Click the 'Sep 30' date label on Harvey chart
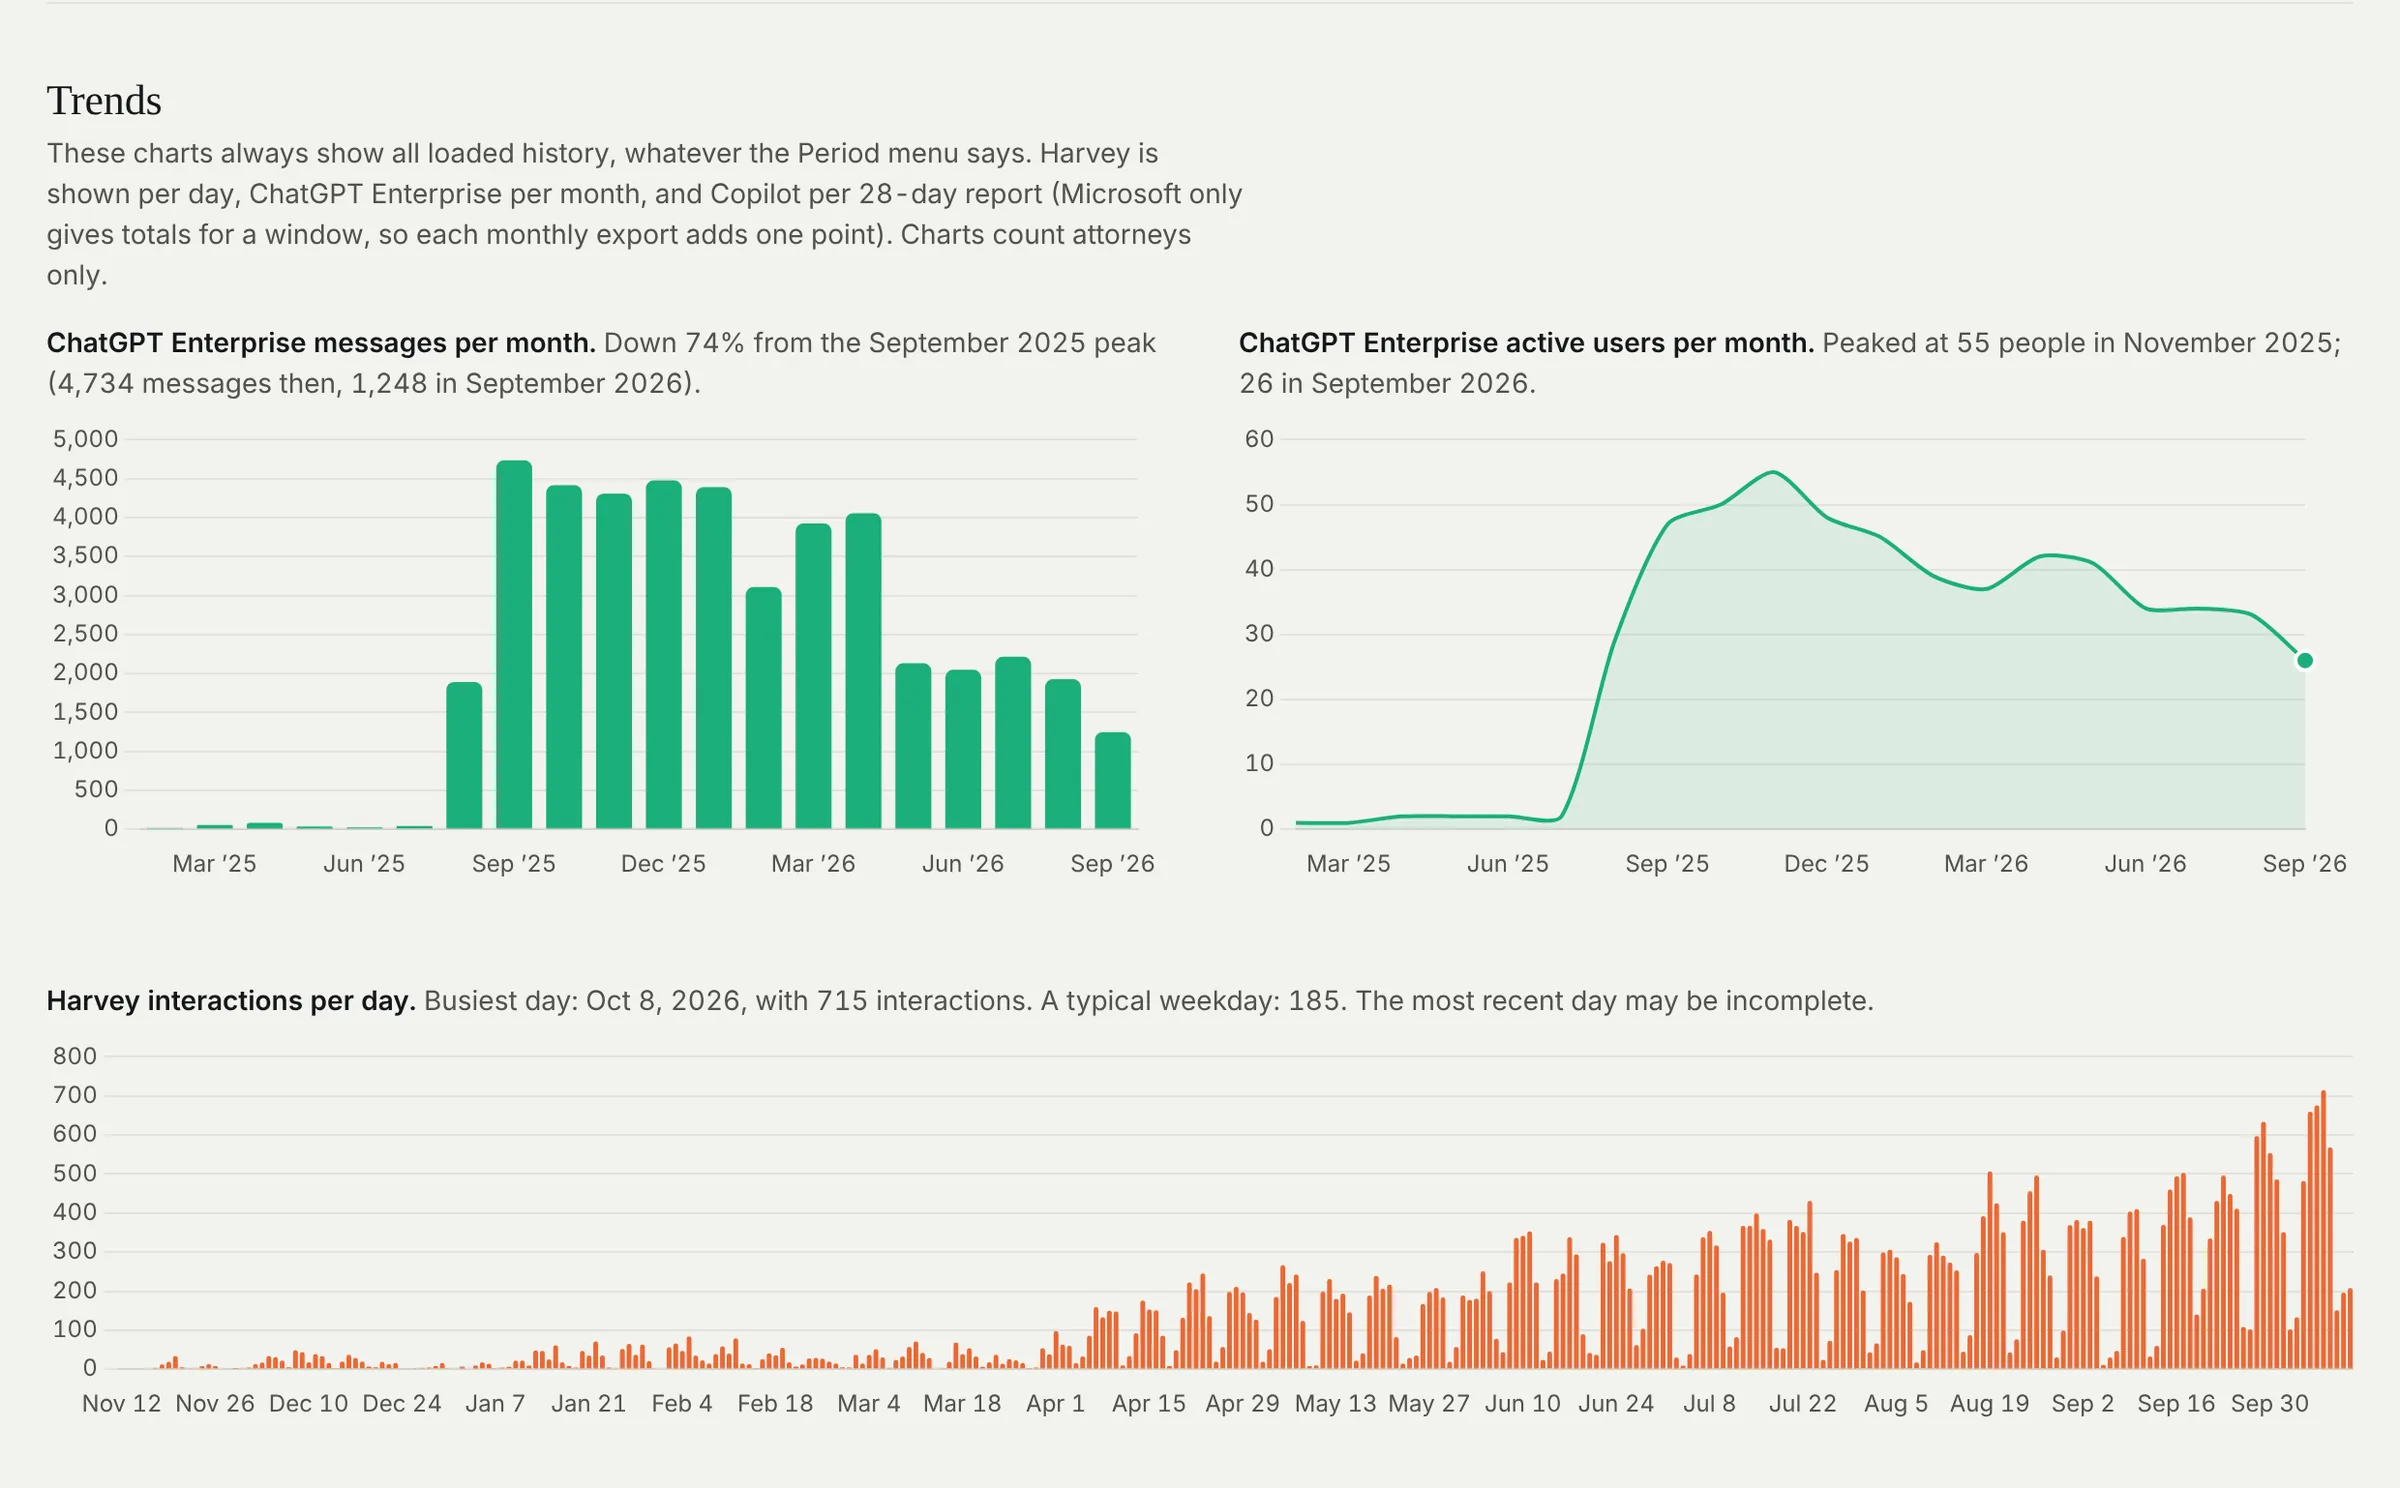2400x1488 pixels. click(x=2270, y=1404)
